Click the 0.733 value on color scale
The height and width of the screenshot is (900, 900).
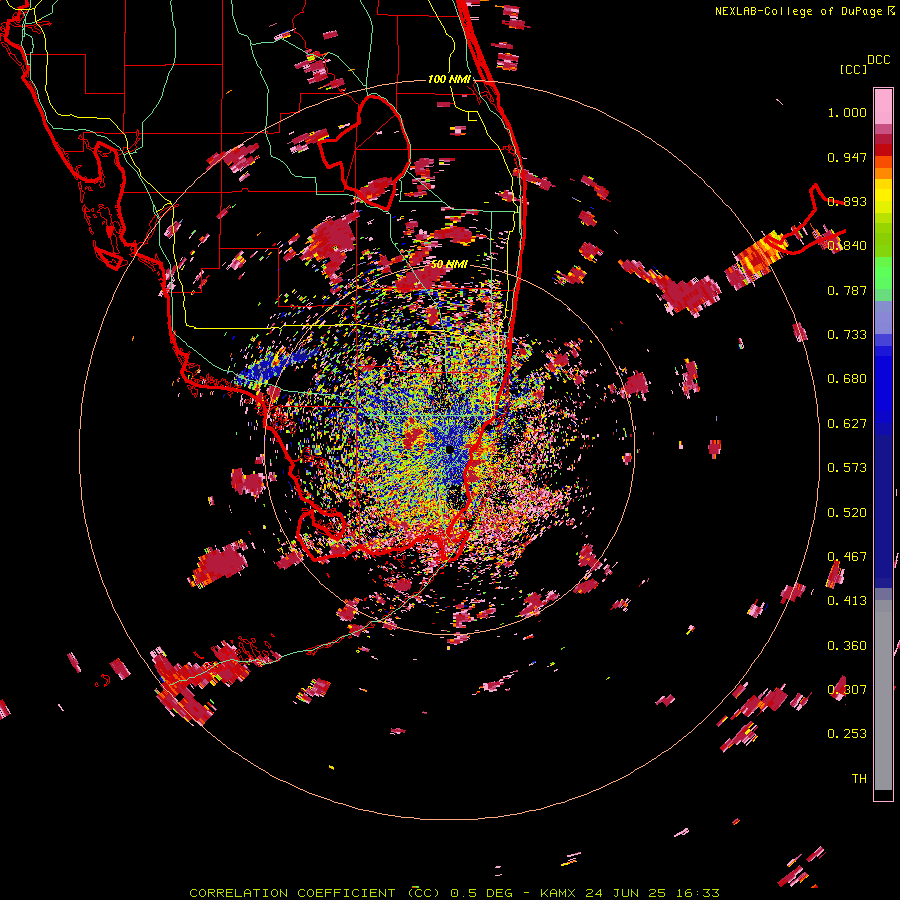coord(847,335)
